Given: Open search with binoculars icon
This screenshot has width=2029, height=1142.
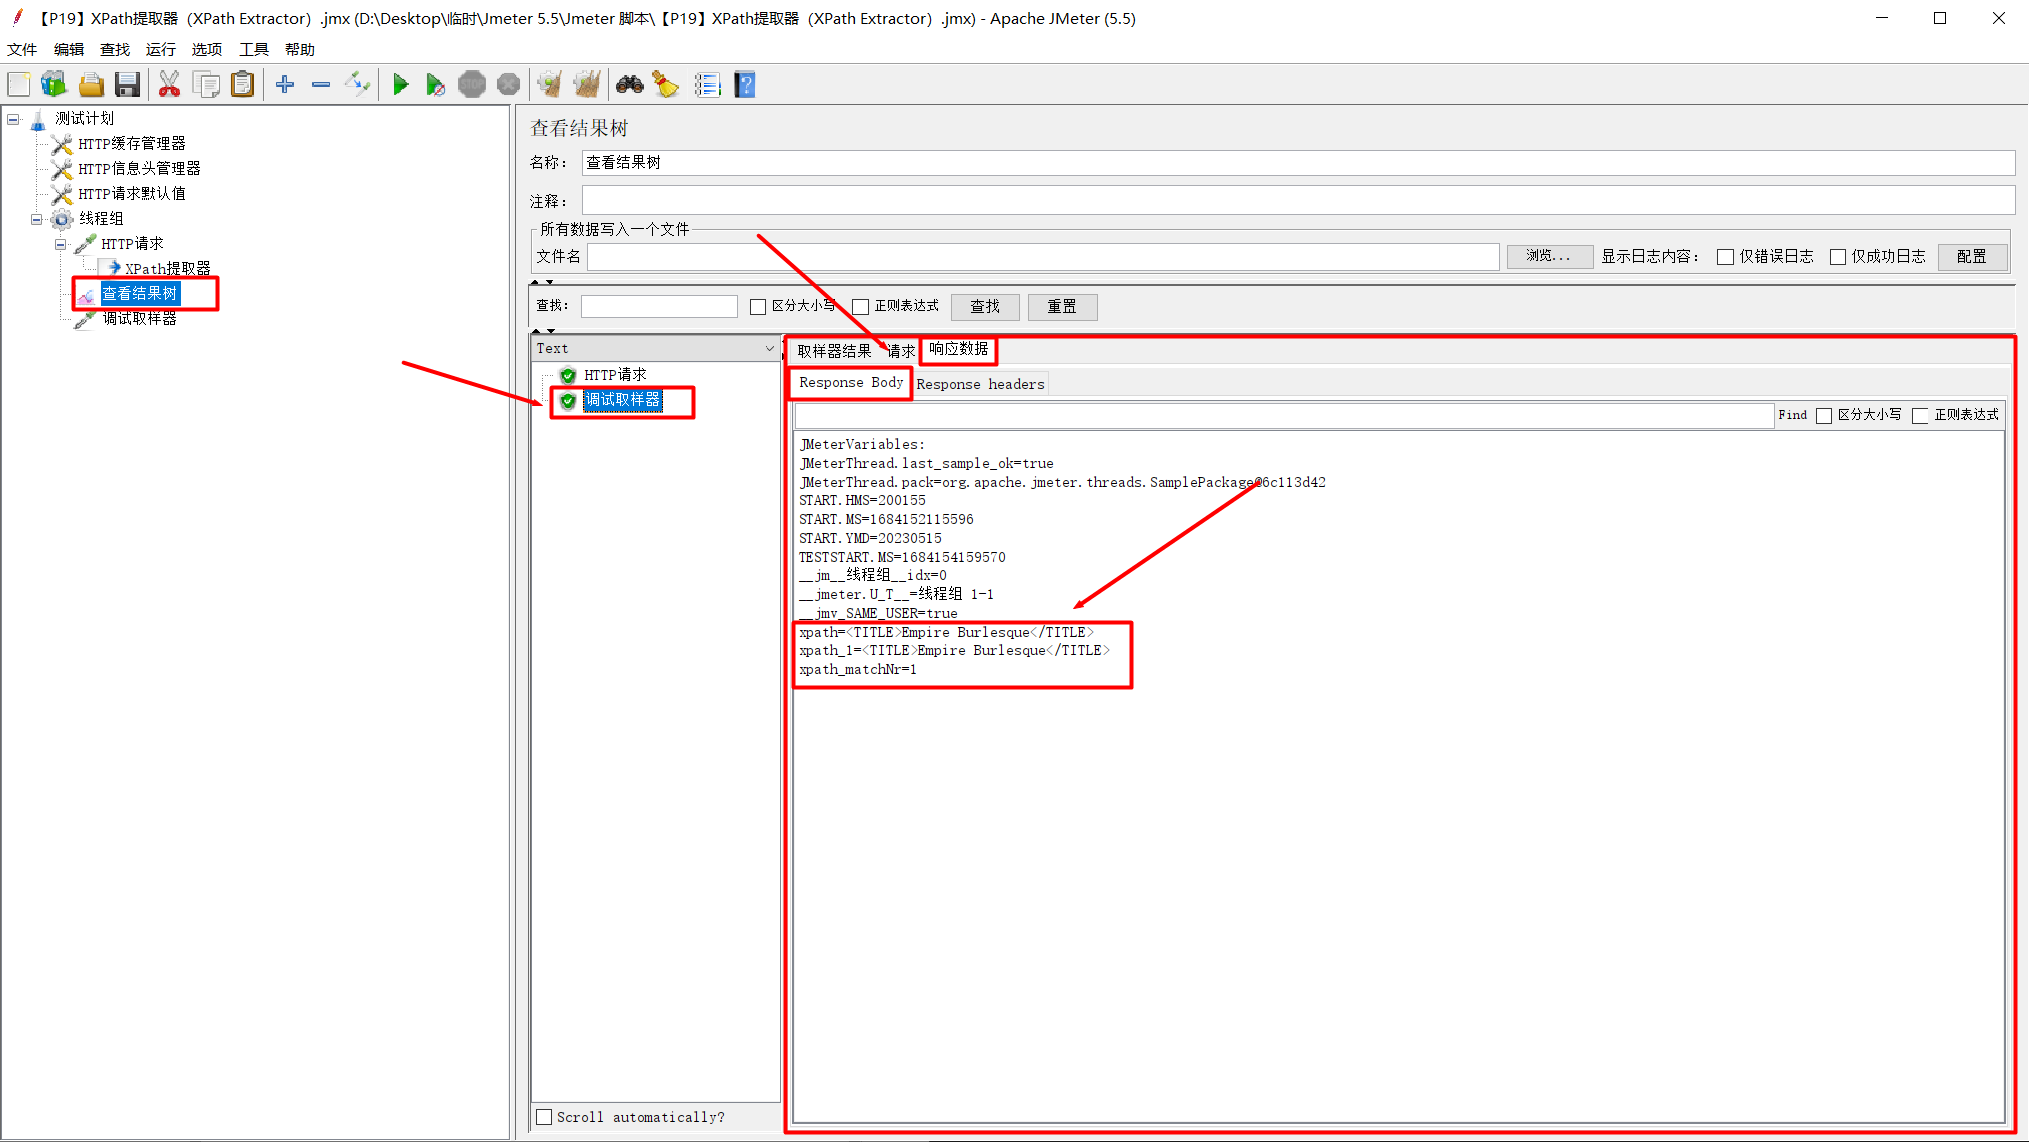Looking at the screenshot, I should point(630,84).
